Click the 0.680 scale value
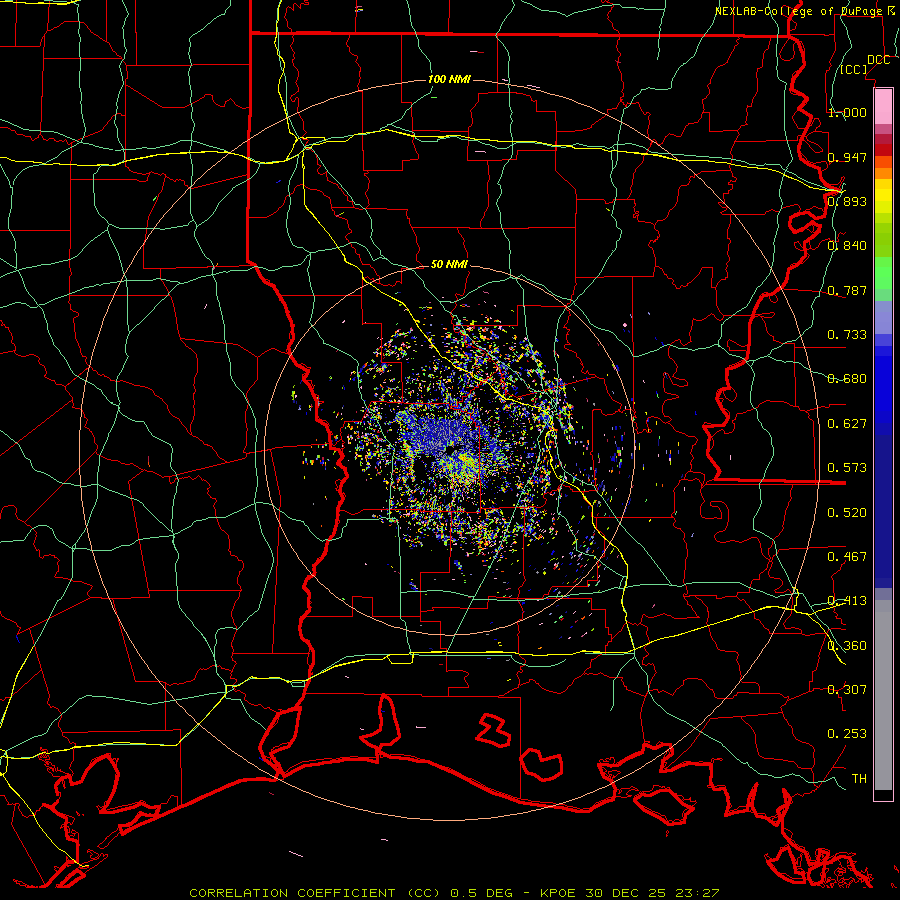 click(847, 379)
